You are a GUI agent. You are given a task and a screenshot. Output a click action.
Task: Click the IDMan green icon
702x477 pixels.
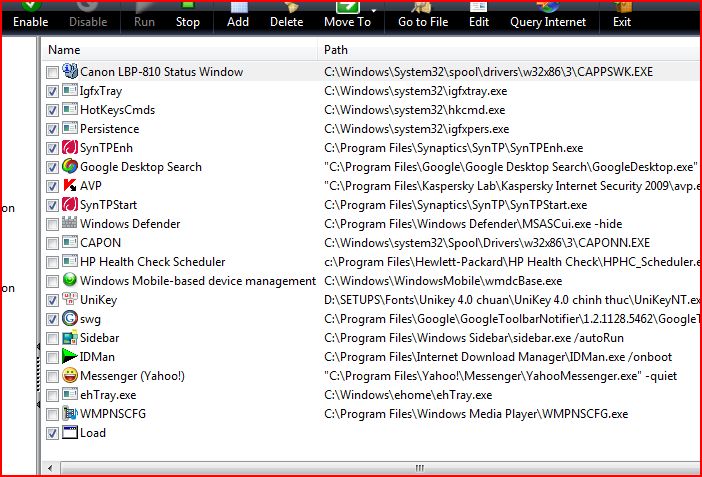click(70, 357)
